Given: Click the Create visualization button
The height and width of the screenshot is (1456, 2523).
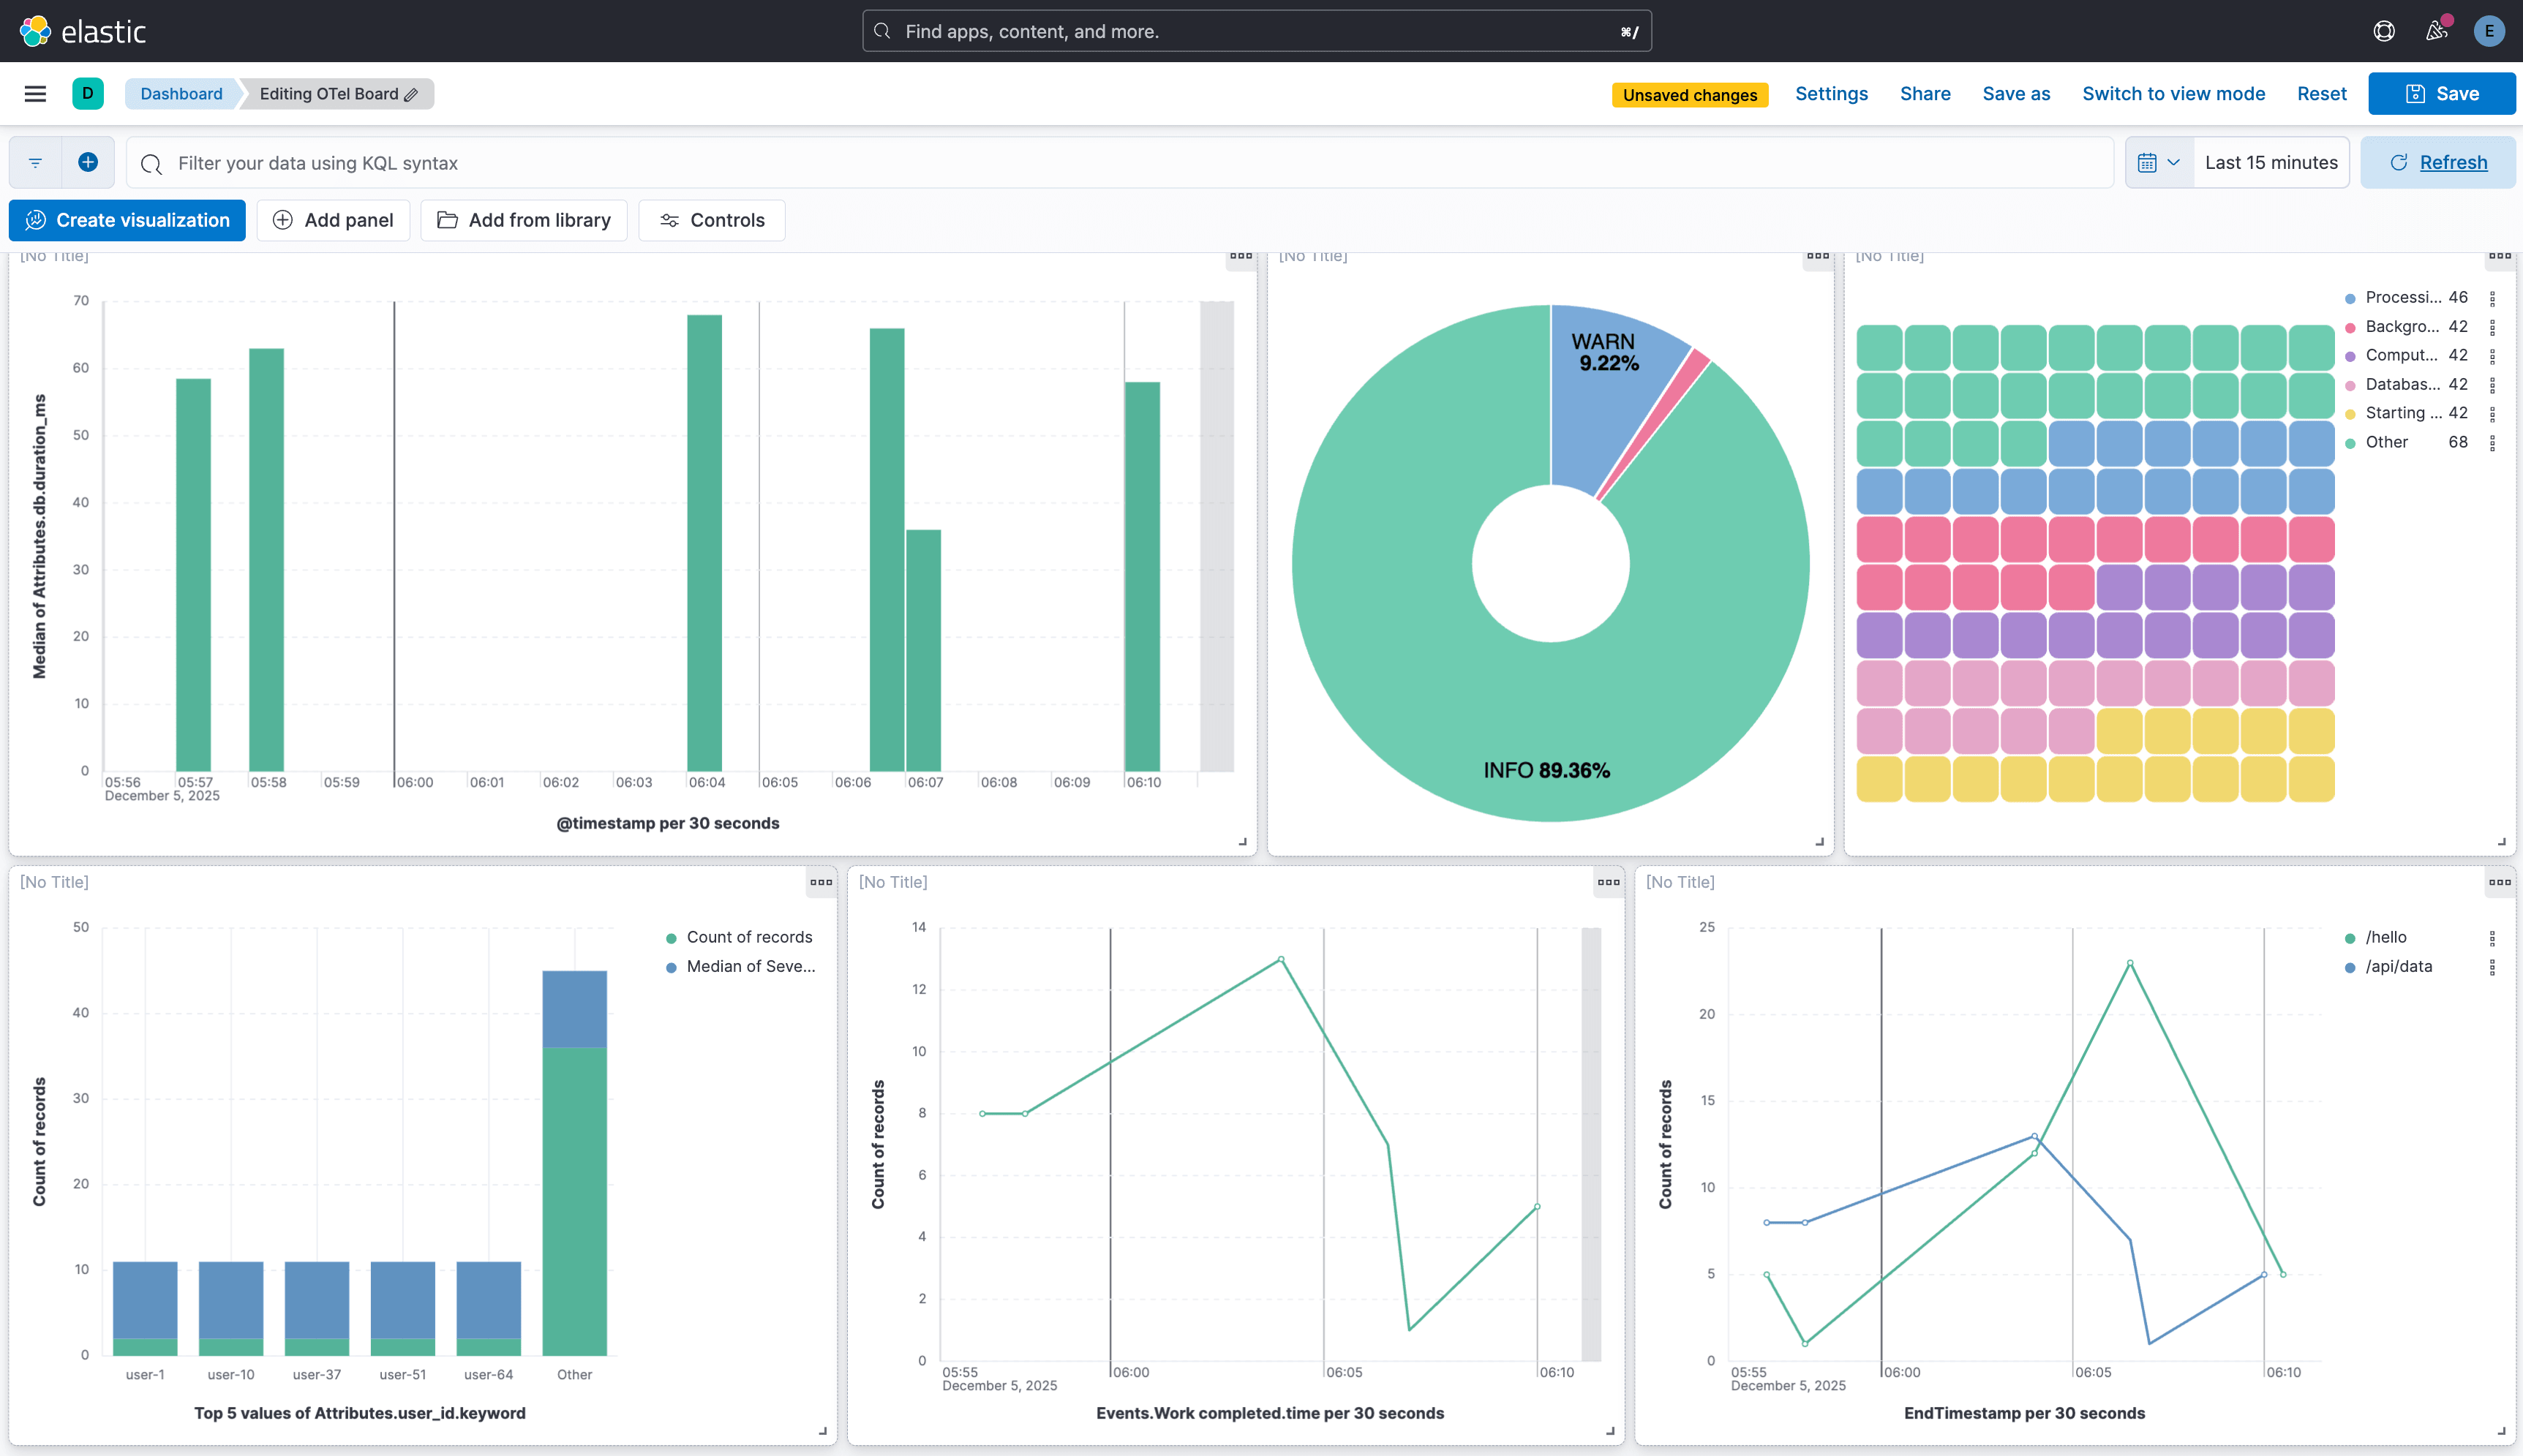Looking at the screenshot, I should point(127,220).
